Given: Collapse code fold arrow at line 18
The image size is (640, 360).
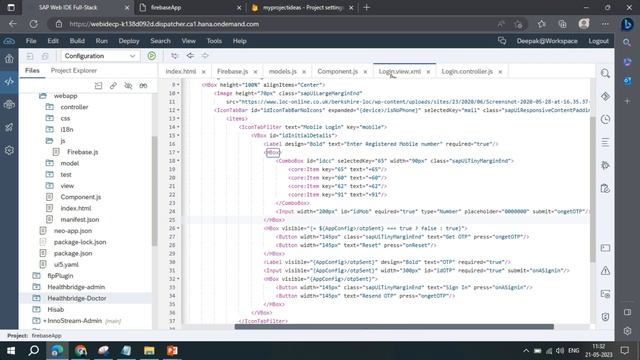Looking at the screenshot, I should click(178, 161).
